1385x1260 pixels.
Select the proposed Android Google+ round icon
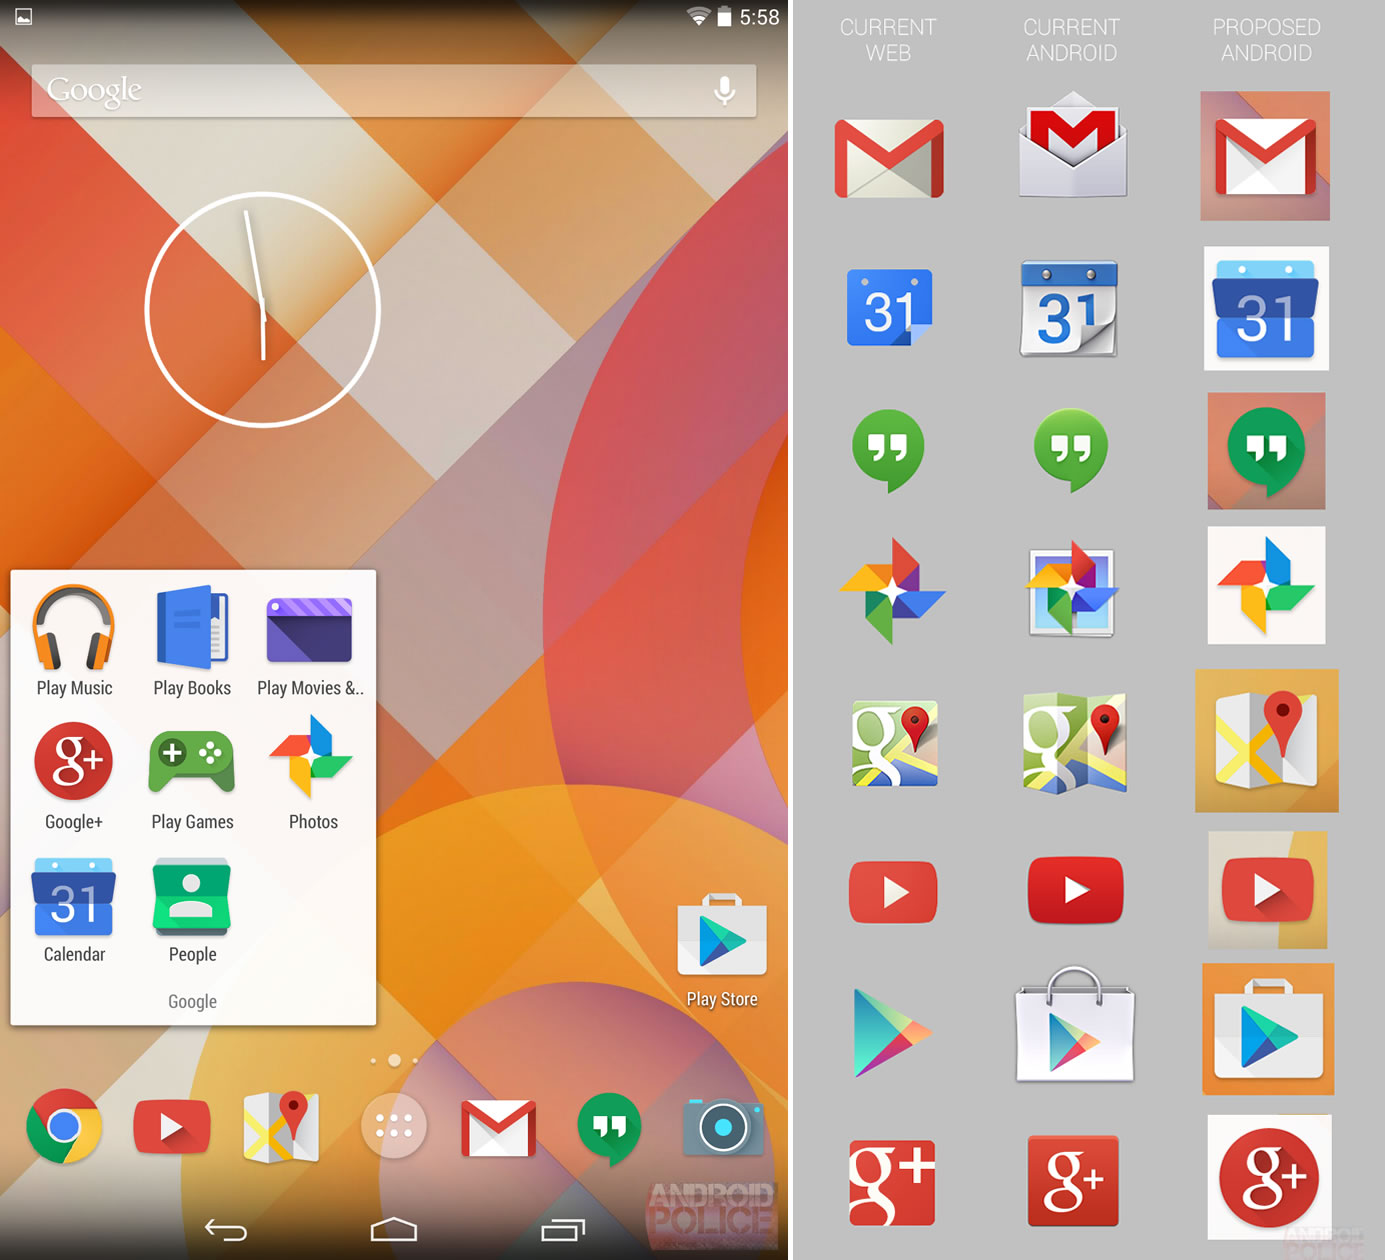point(1269,1177)
